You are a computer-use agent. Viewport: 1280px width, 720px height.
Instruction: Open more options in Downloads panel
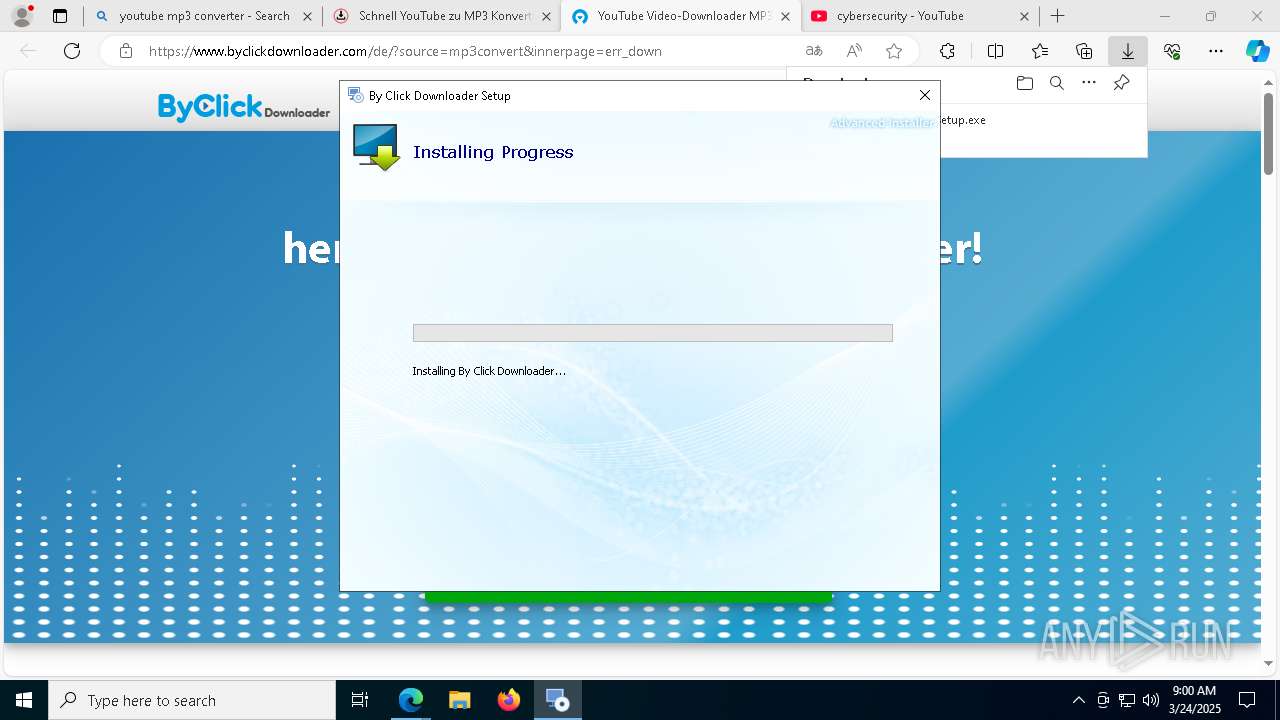(1089, 83)
